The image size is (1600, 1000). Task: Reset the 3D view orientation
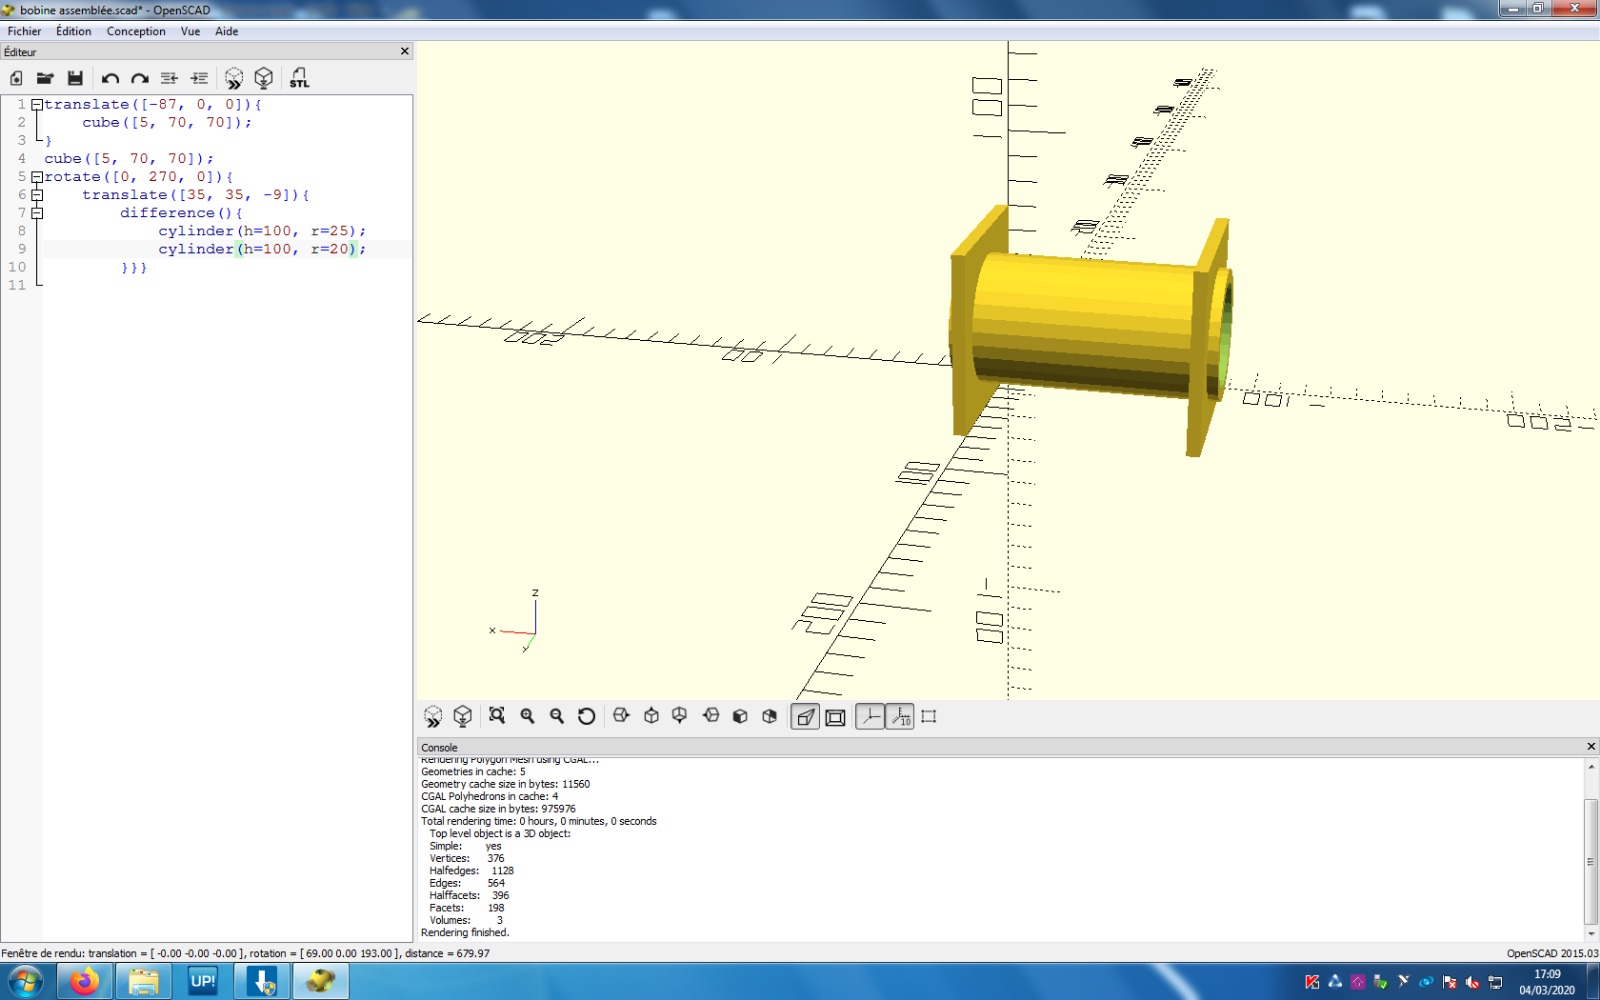click(x=587, y=716)
